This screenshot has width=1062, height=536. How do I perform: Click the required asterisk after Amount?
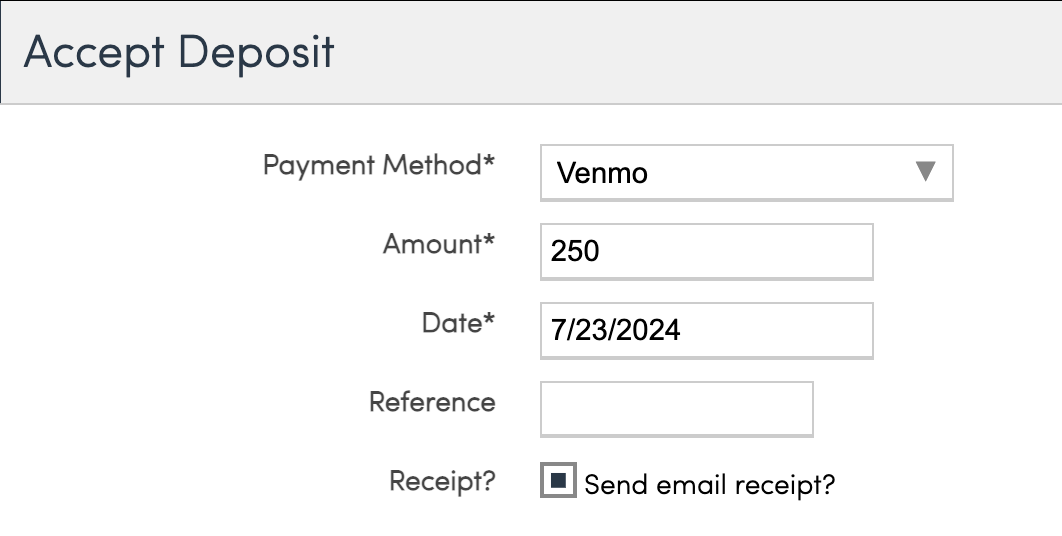tap(489, 241)
